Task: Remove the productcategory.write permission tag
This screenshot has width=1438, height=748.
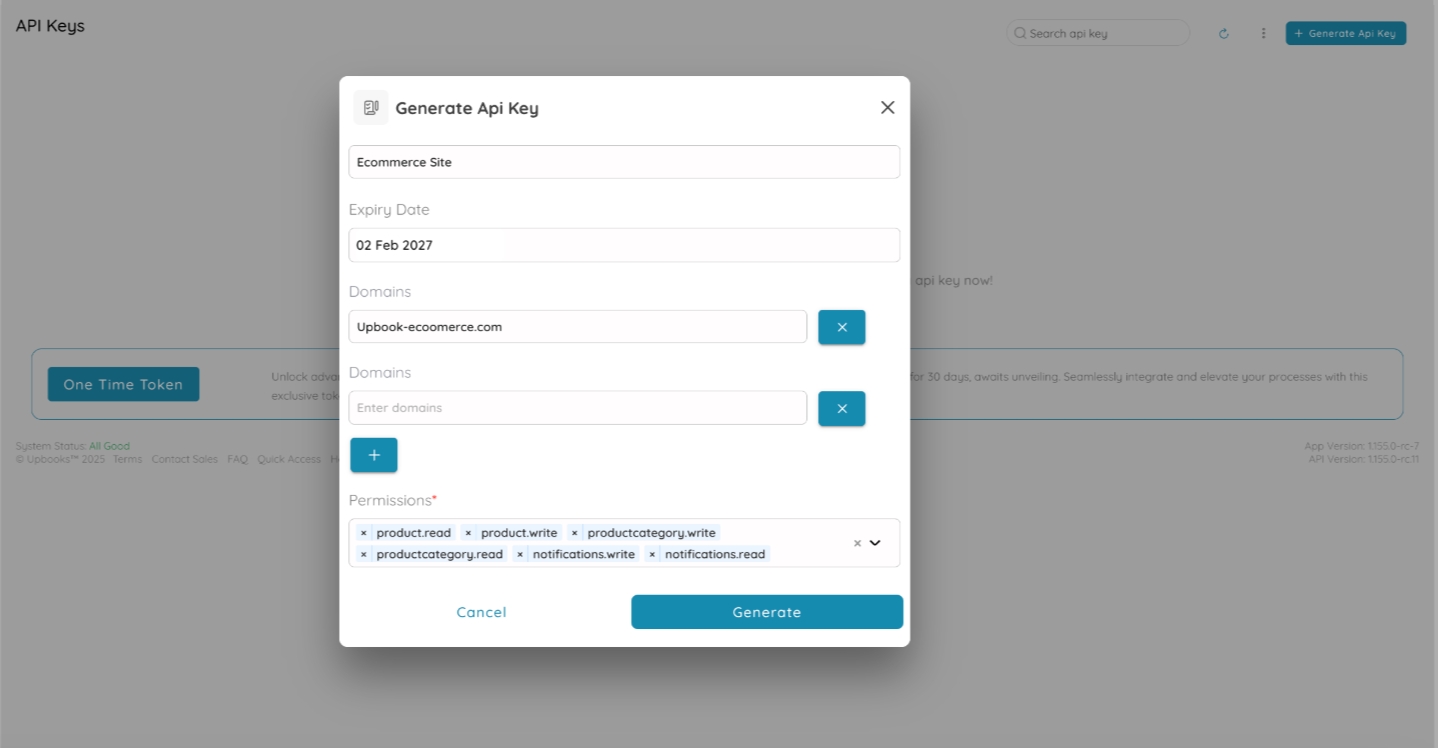Action: coord(575,533)
